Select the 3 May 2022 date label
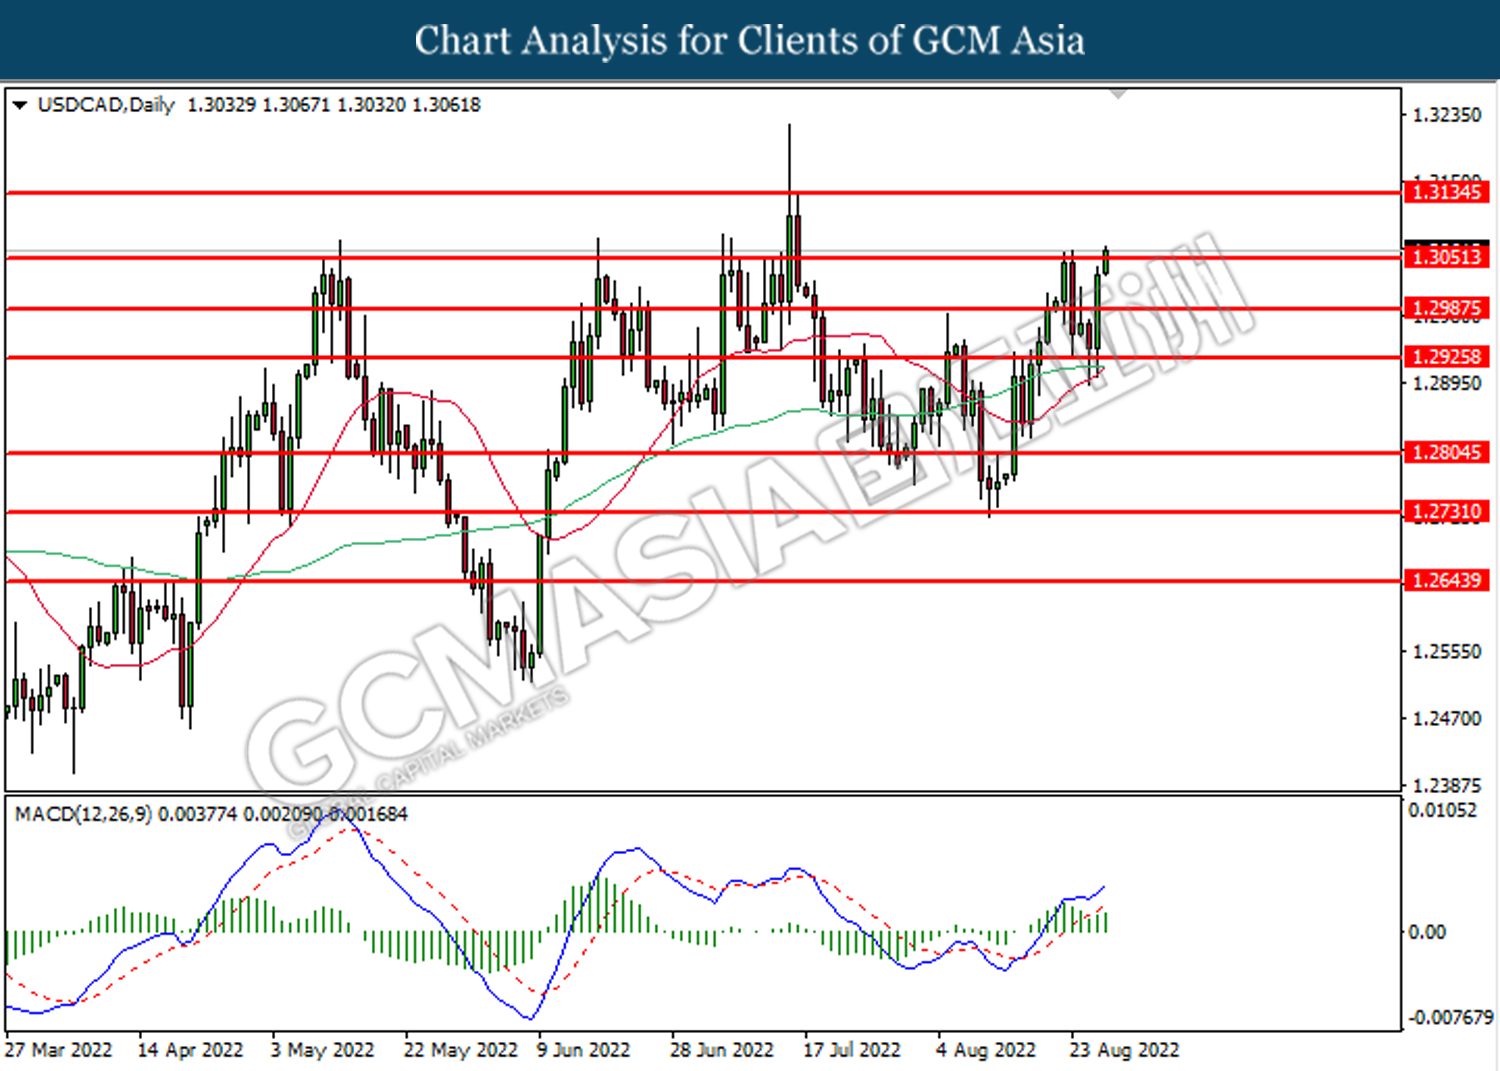 [x=322, y=1050]
